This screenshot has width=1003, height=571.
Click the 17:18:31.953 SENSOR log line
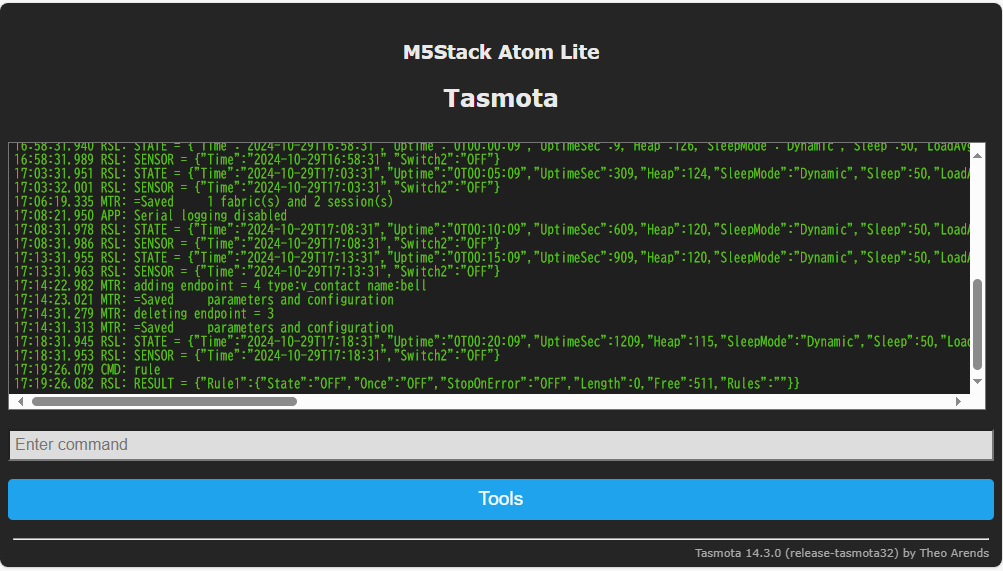(257, 356)
